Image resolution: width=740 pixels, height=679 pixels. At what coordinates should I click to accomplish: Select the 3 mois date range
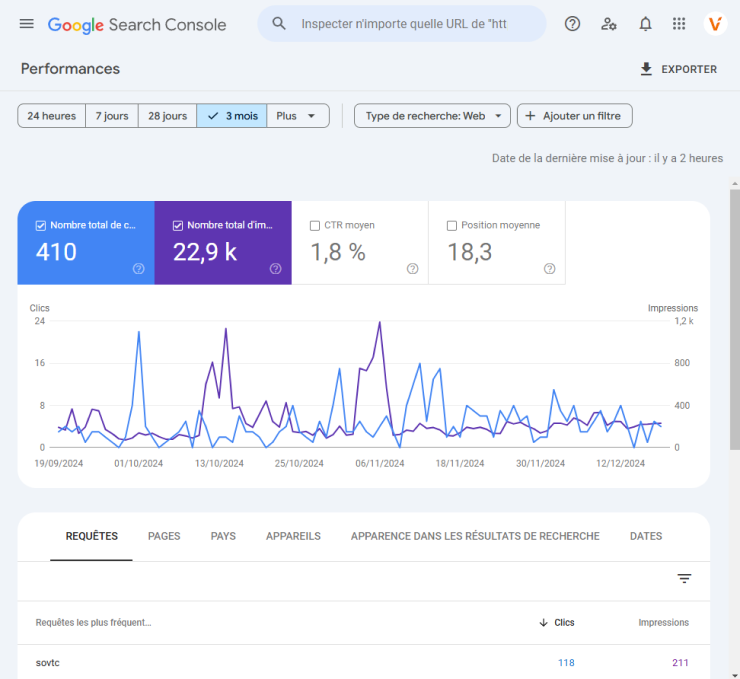(x=232, y=116)
